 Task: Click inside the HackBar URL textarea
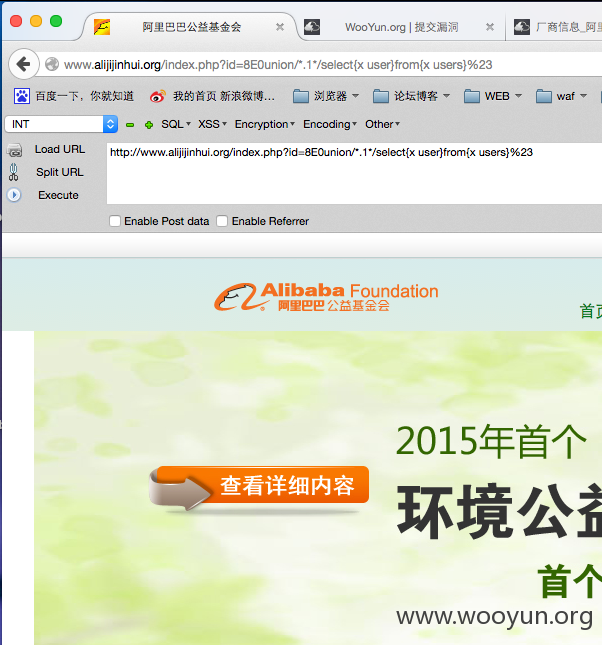pyautogui.click(x=354, y=173)
